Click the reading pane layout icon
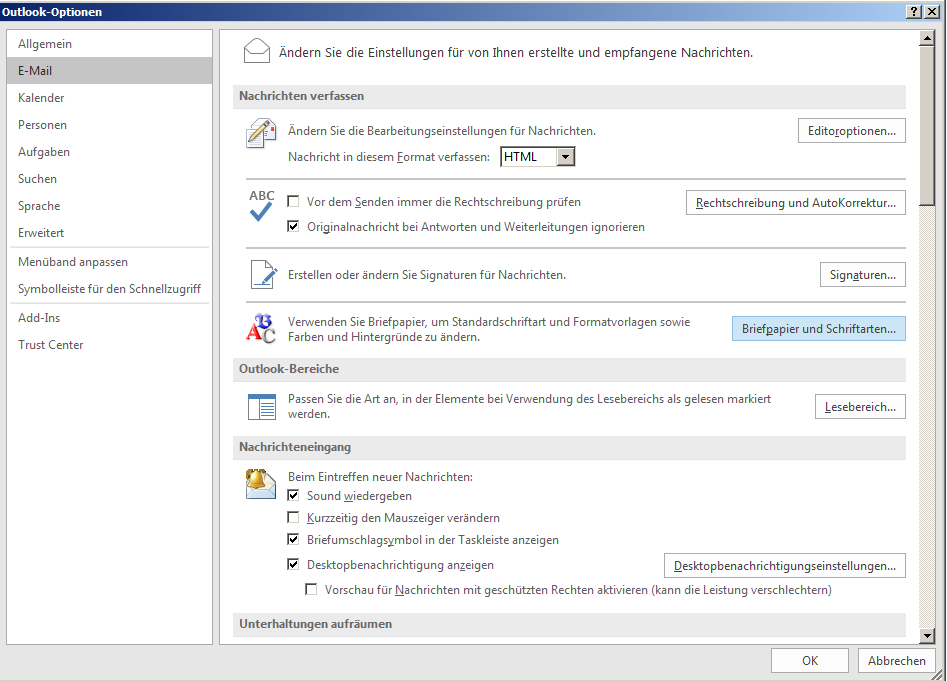Image resolution: width=947 pixels, height=681 pixels. pyautogui.click(x=262, y=406)
